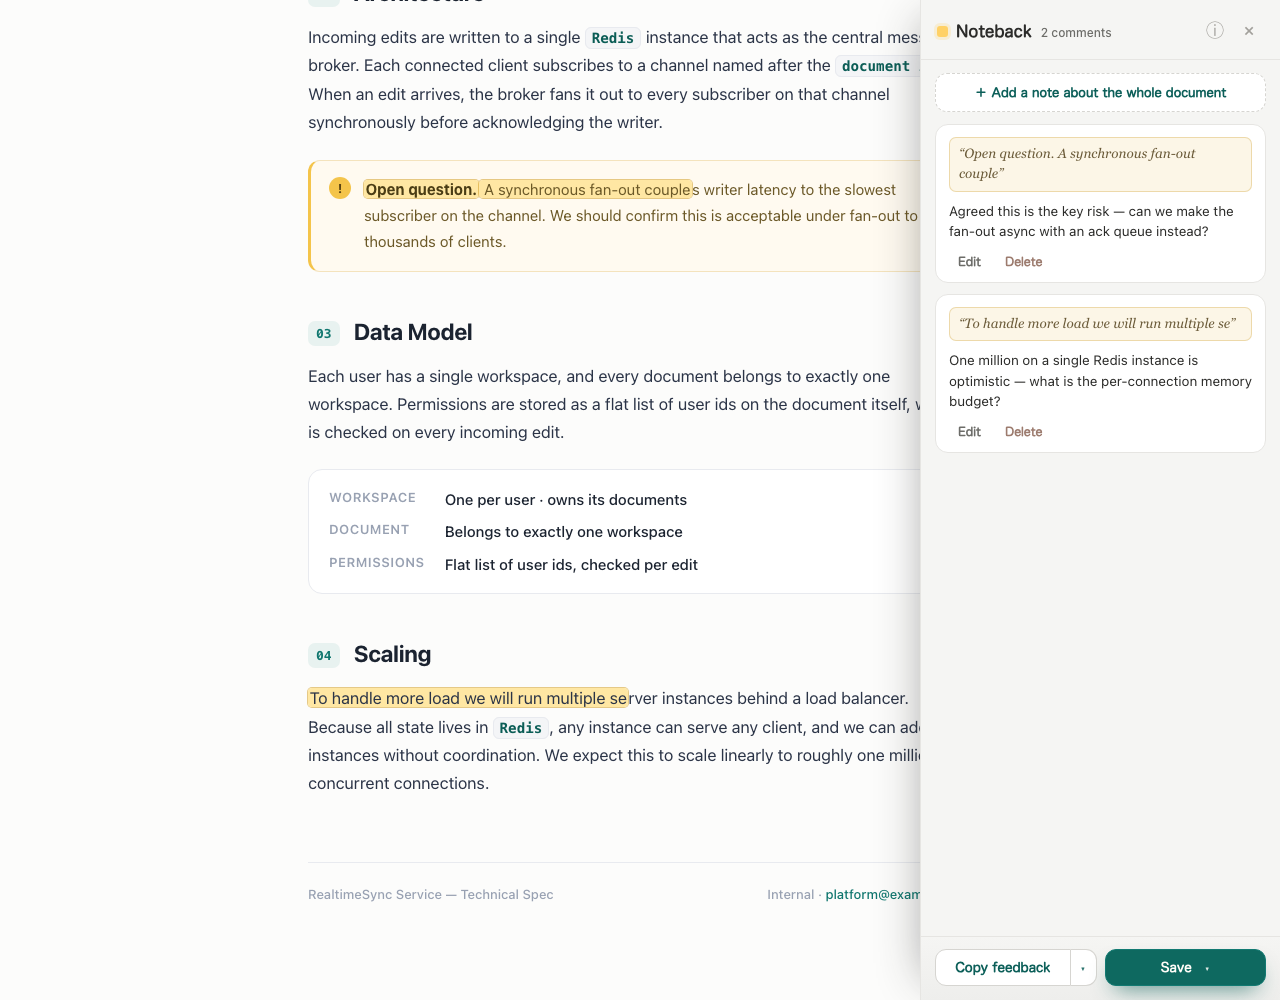
Task: Click the warning icon in Open question callout
Action: point(340,188)
